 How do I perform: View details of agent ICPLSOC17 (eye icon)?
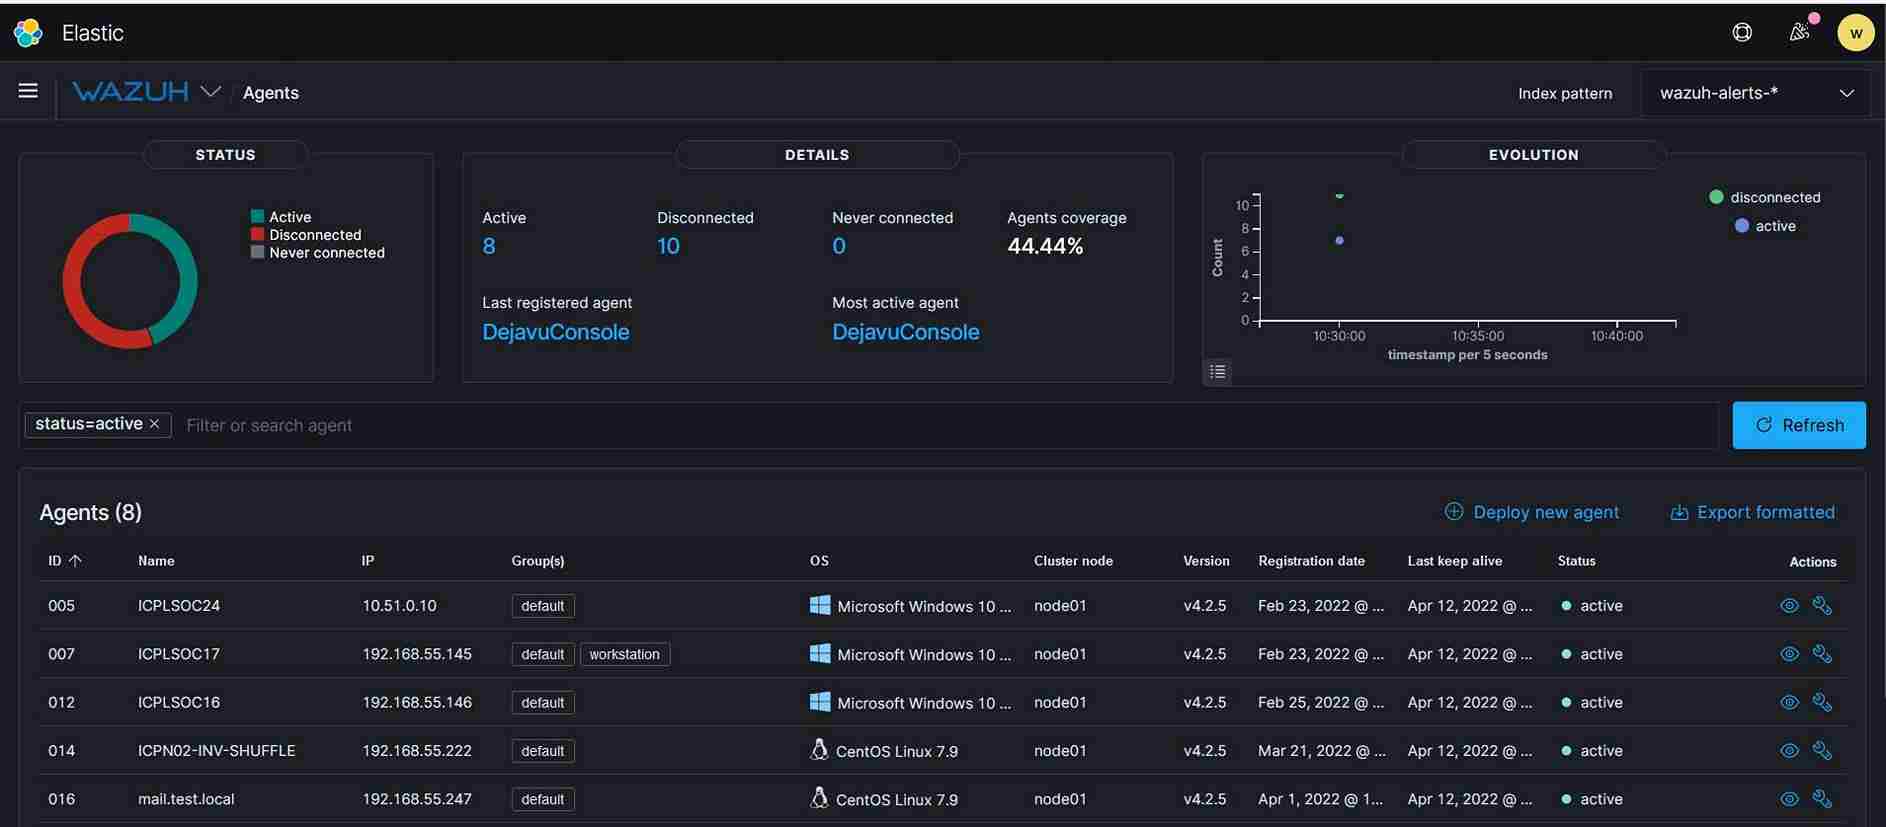pyautogui.click(x=1790, y=654)
